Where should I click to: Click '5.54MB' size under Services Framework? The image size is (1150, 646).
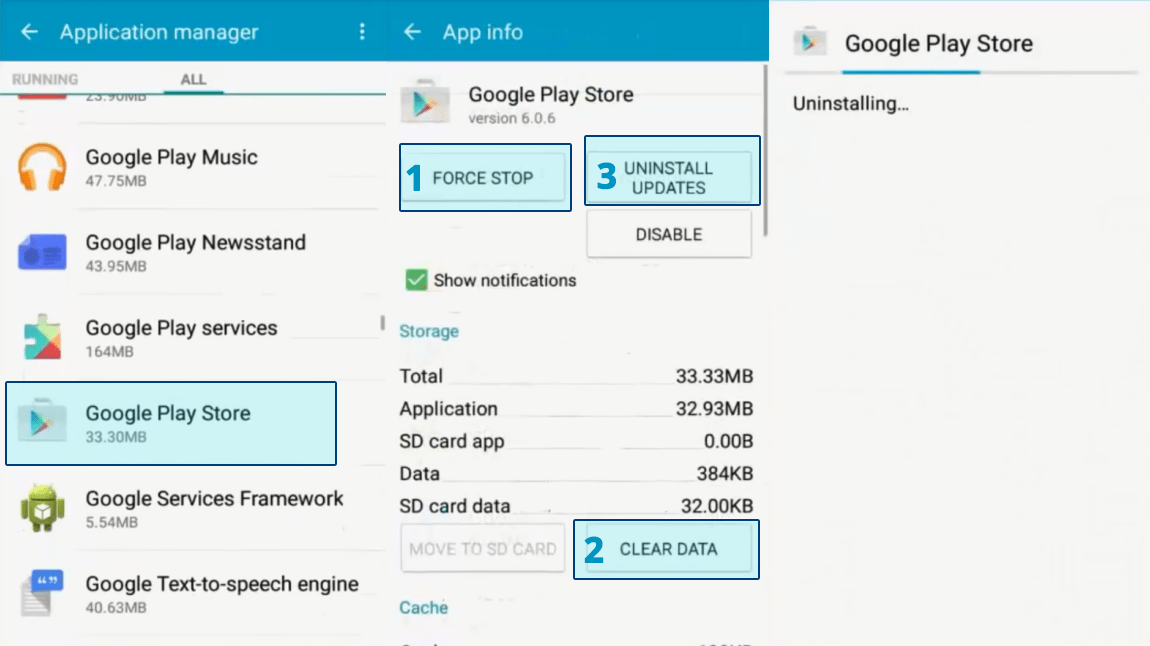[111, 522]
